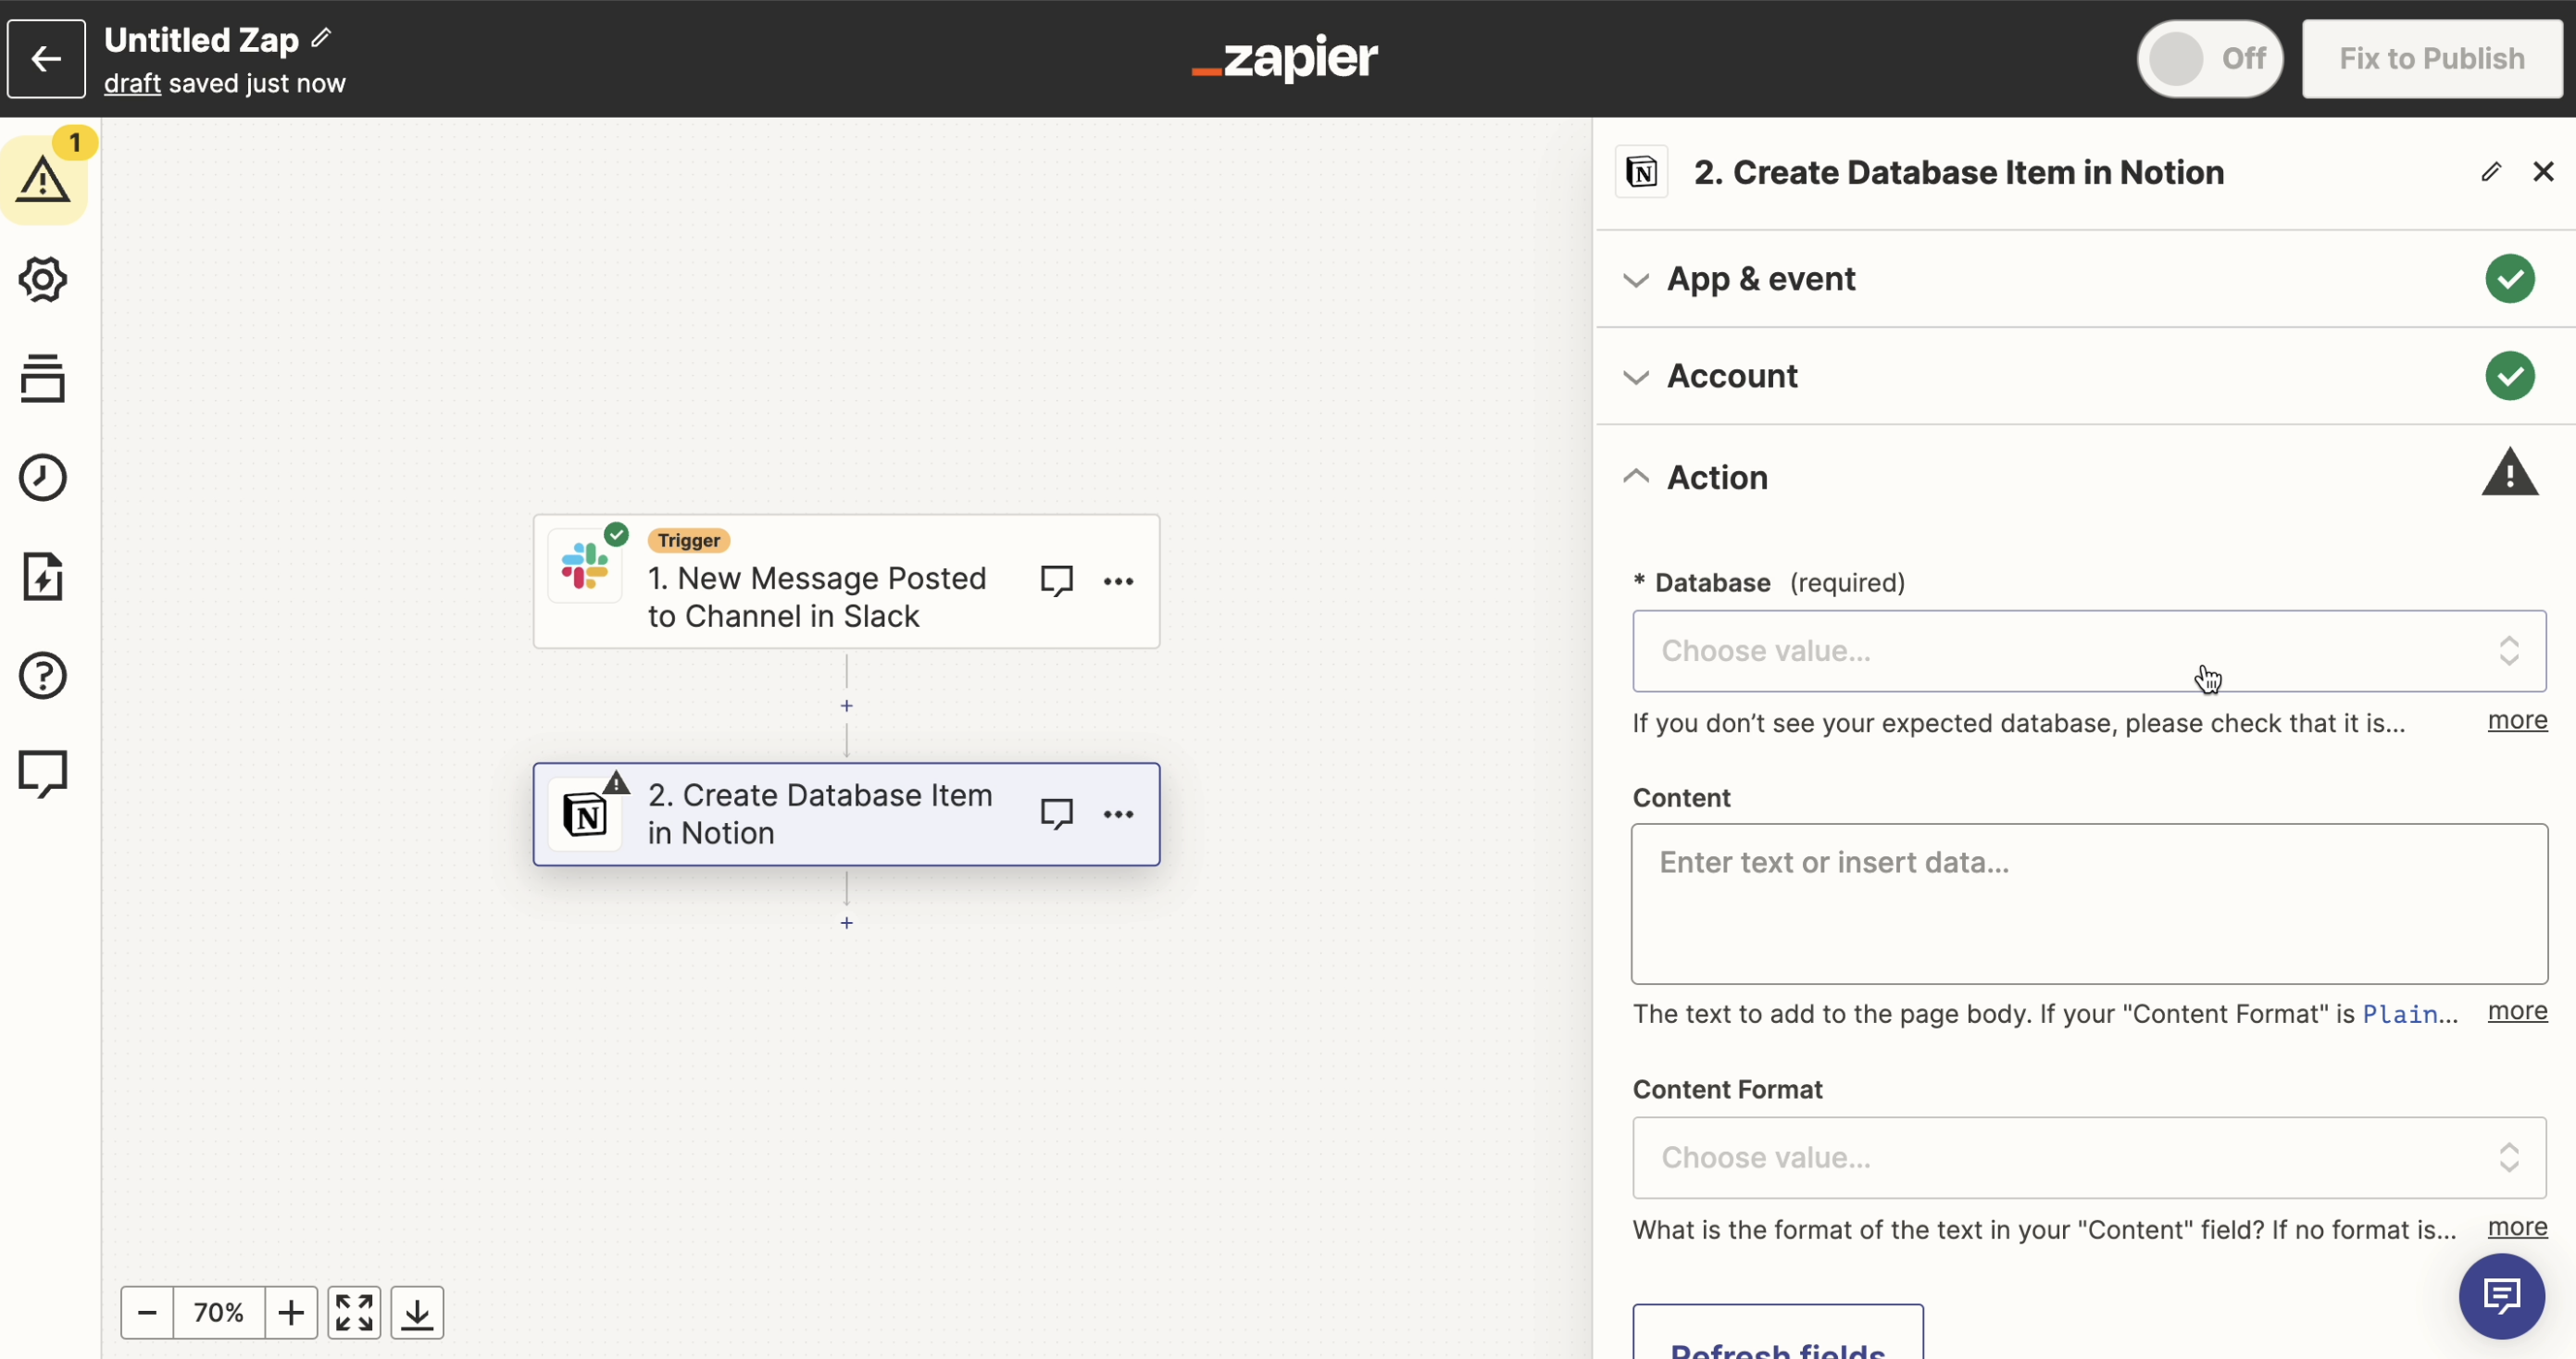This screenshot has height=1359, width=2576.
Task: Click 'more' link under Database help text
Action: tap(2516, 720)
